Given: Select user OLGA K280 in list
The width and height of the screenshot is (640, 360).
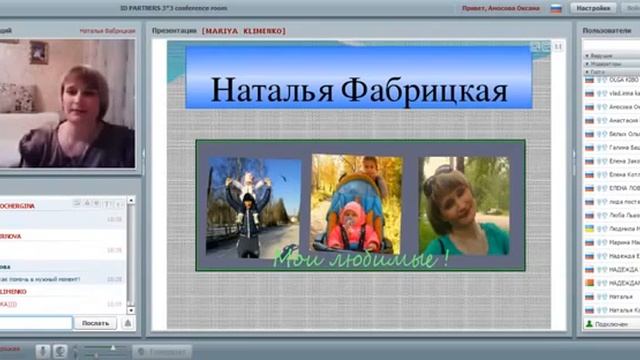Looking at the screenshot, I should point(612,80).
